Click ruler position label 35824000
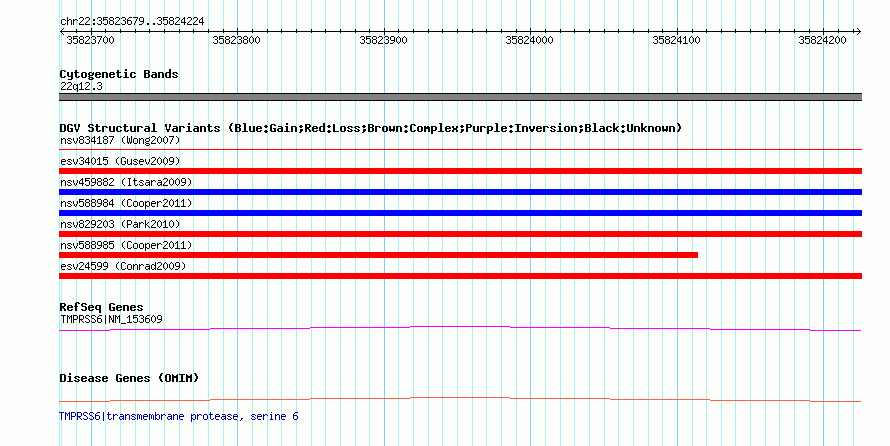Viewport: 890px width, 446px height. [529, 40]
